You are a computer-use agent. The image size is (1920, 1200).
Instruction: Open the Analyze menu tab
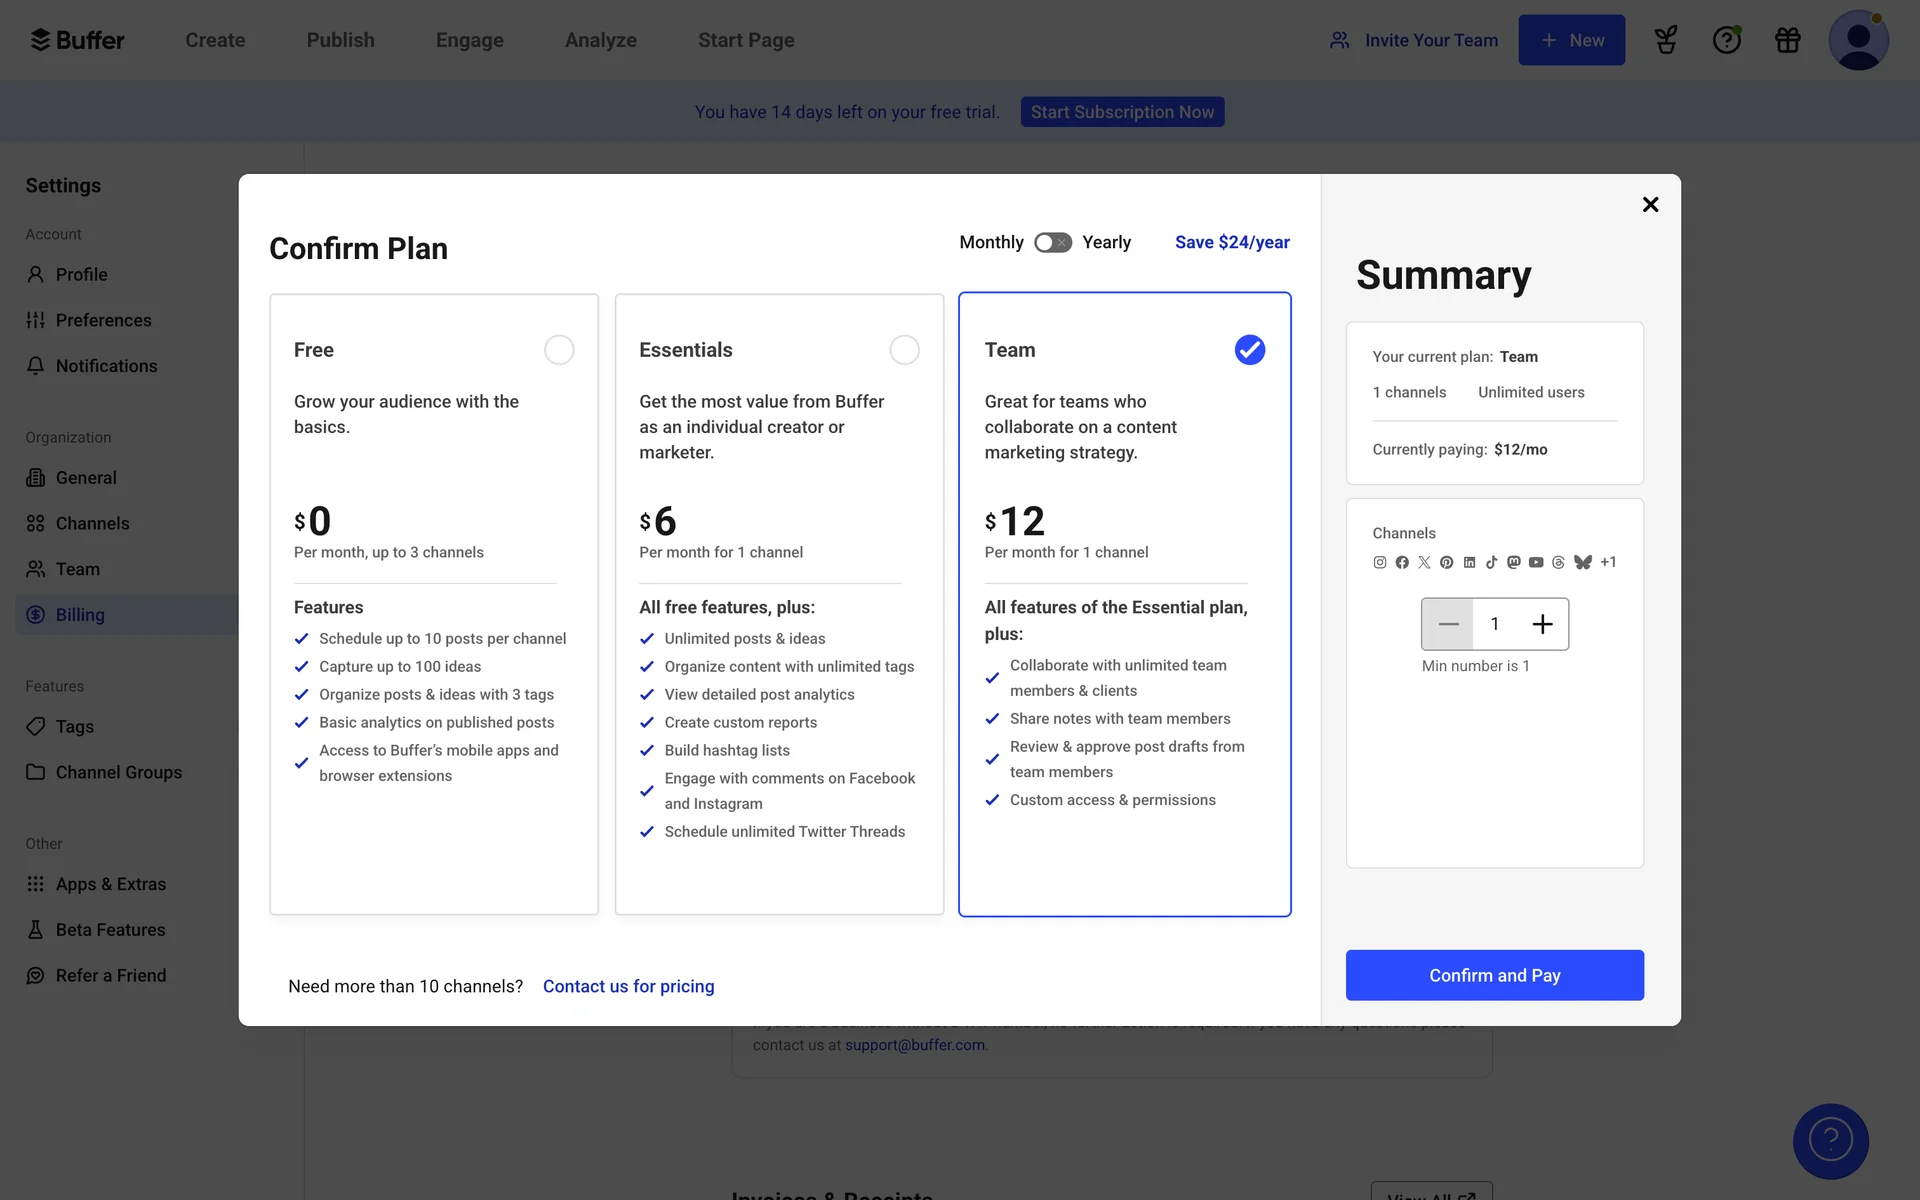(x=600, y=40)
